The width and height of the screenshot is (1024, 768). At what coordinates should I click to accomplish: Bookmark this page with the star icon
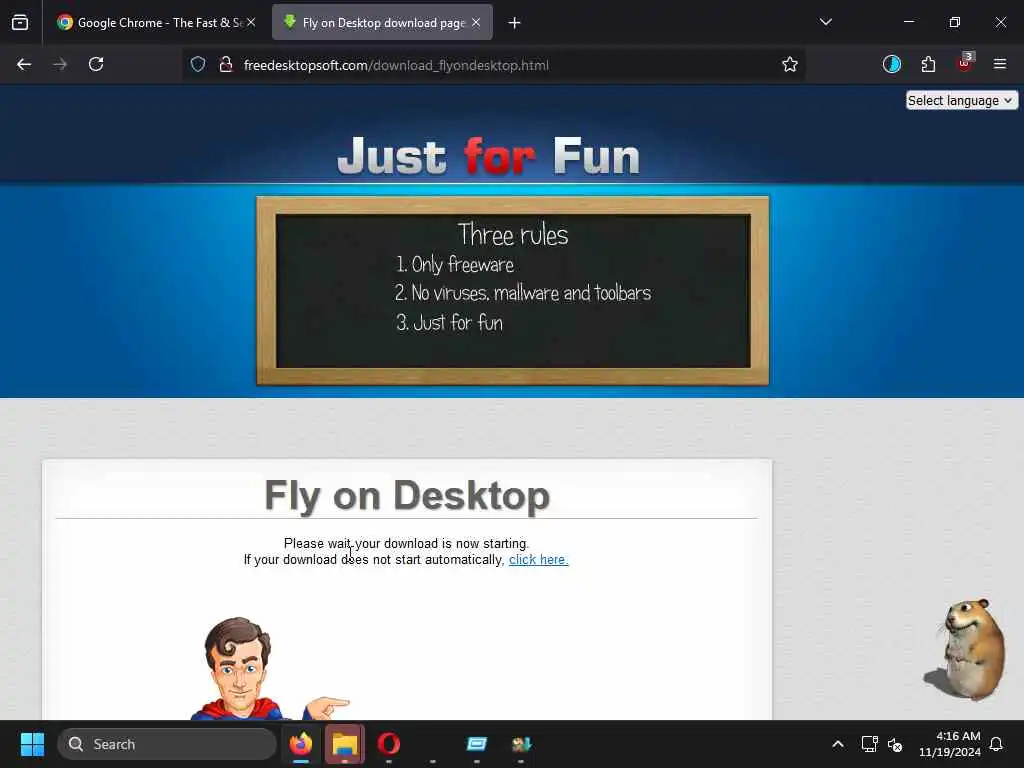click(790, 65)
